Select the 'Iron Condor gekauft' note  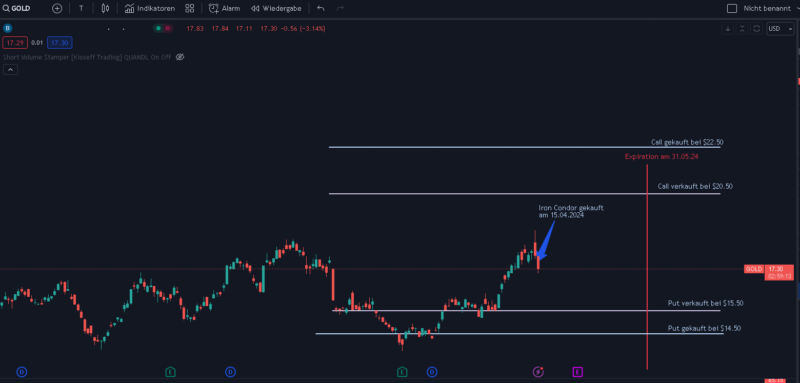point(571,212)
